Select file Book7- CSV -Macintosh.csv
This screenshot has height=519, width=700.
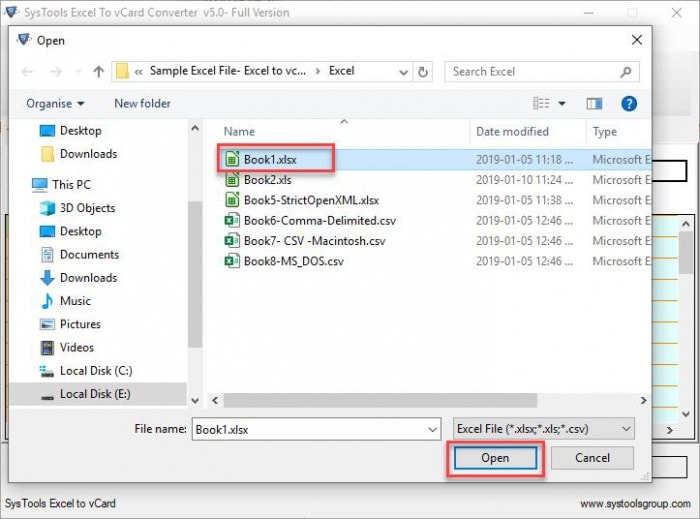click(314, 241)
